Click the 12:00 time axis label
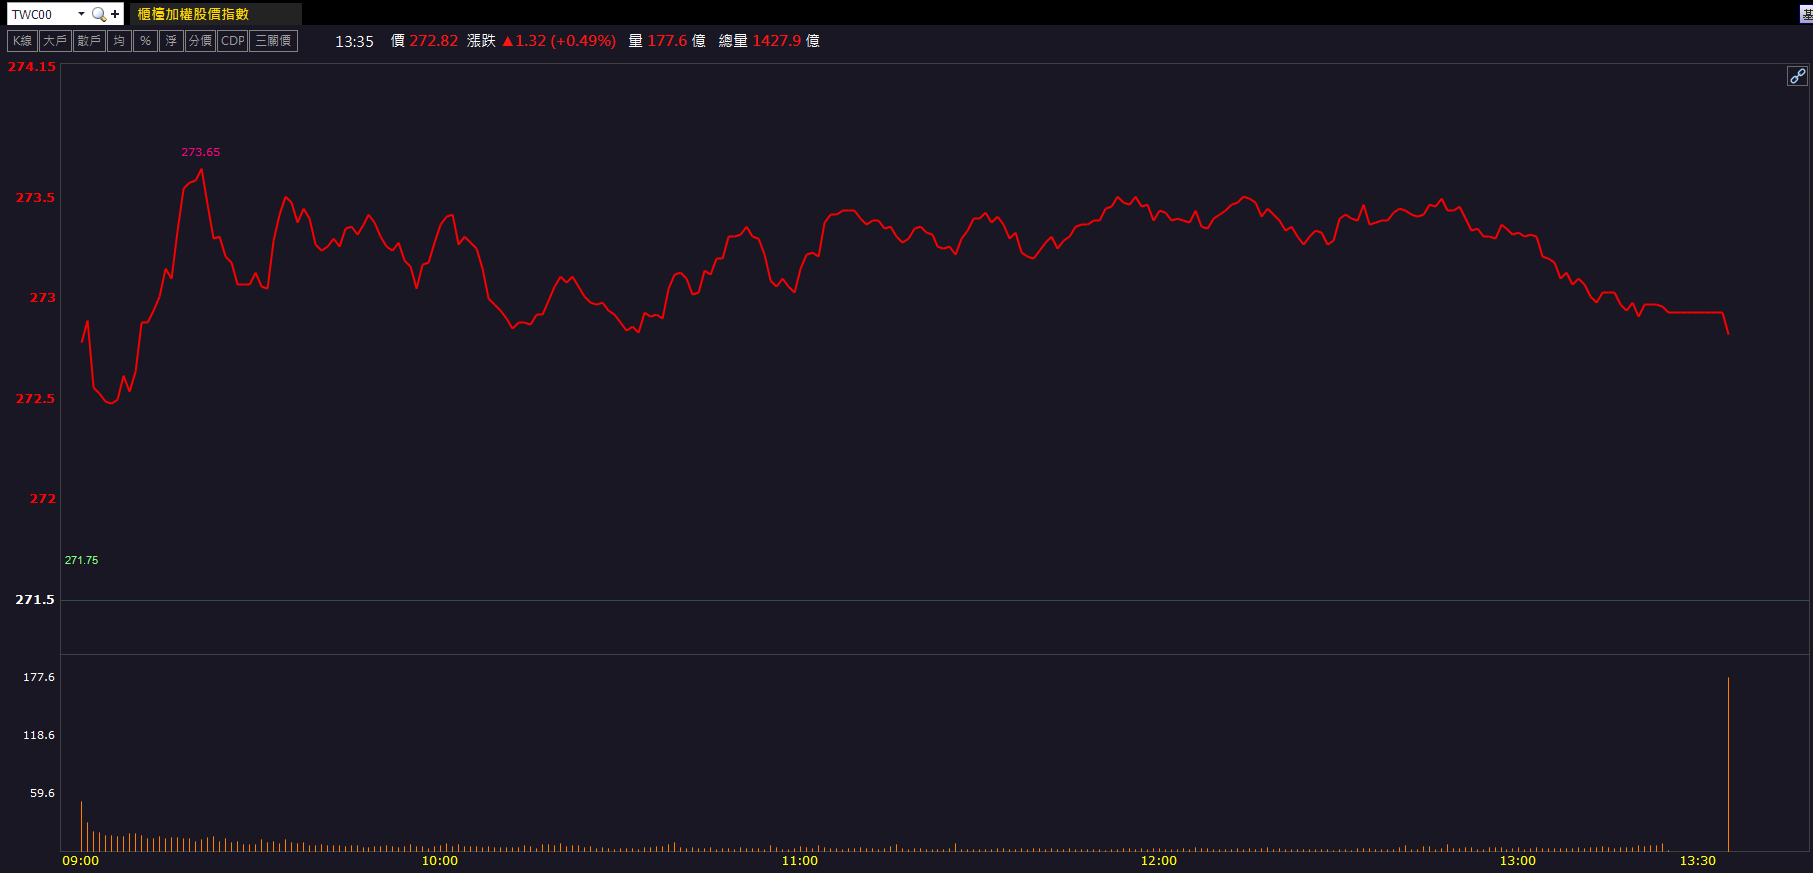Viewport: 1813px width, 873px height. 1158,861
